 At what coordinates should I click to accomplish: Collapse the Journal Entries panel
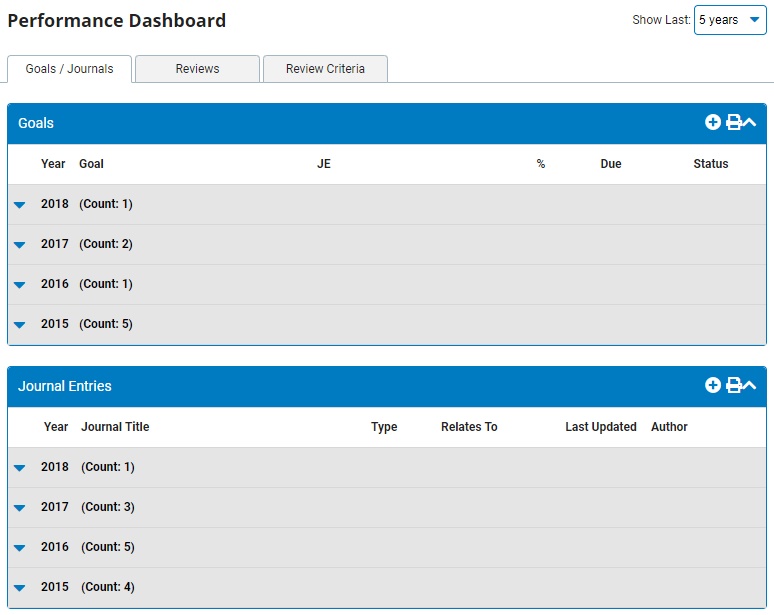pos(749,385)
